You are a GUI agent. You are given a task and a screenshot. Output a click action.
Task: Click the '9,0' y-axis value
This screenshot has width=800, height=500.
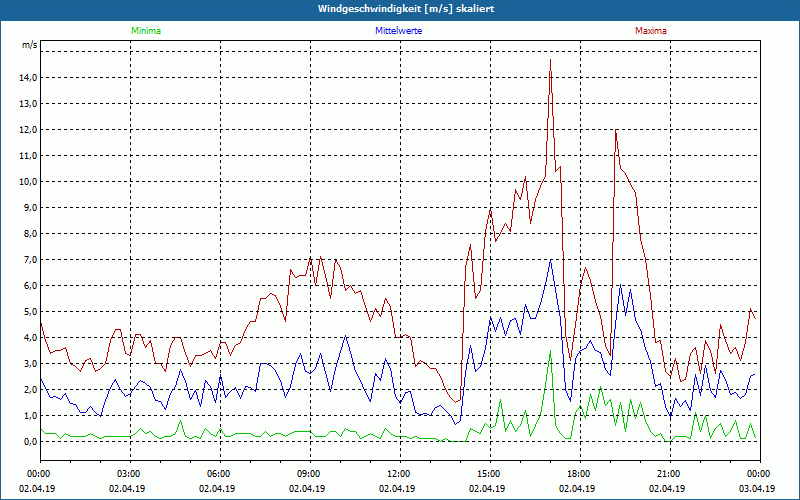pyautogui.click(x=30, y=208)
